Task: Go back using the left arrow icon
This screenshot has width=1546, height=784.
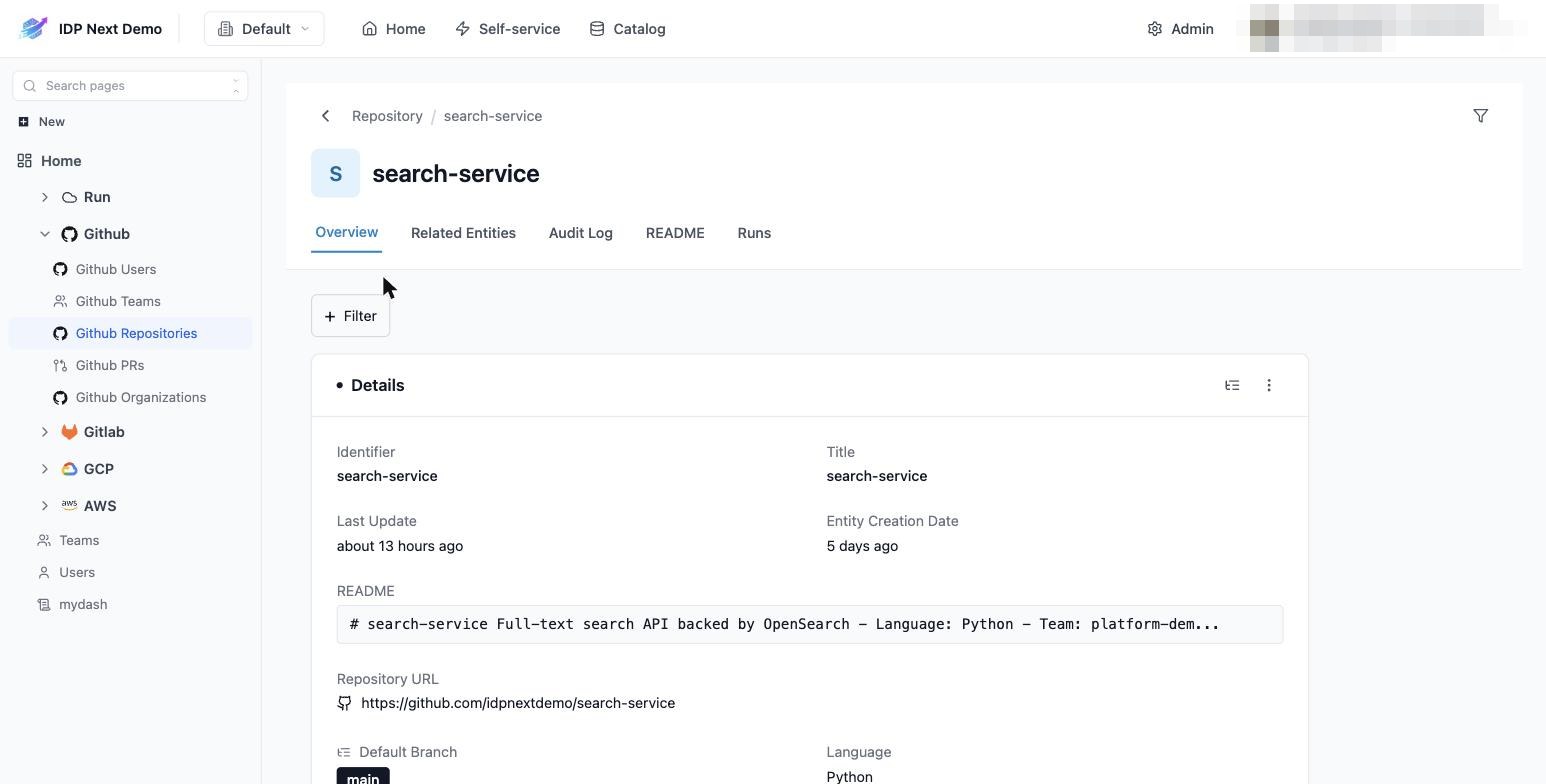Action: pyautogui.click(x=325, y=116)
